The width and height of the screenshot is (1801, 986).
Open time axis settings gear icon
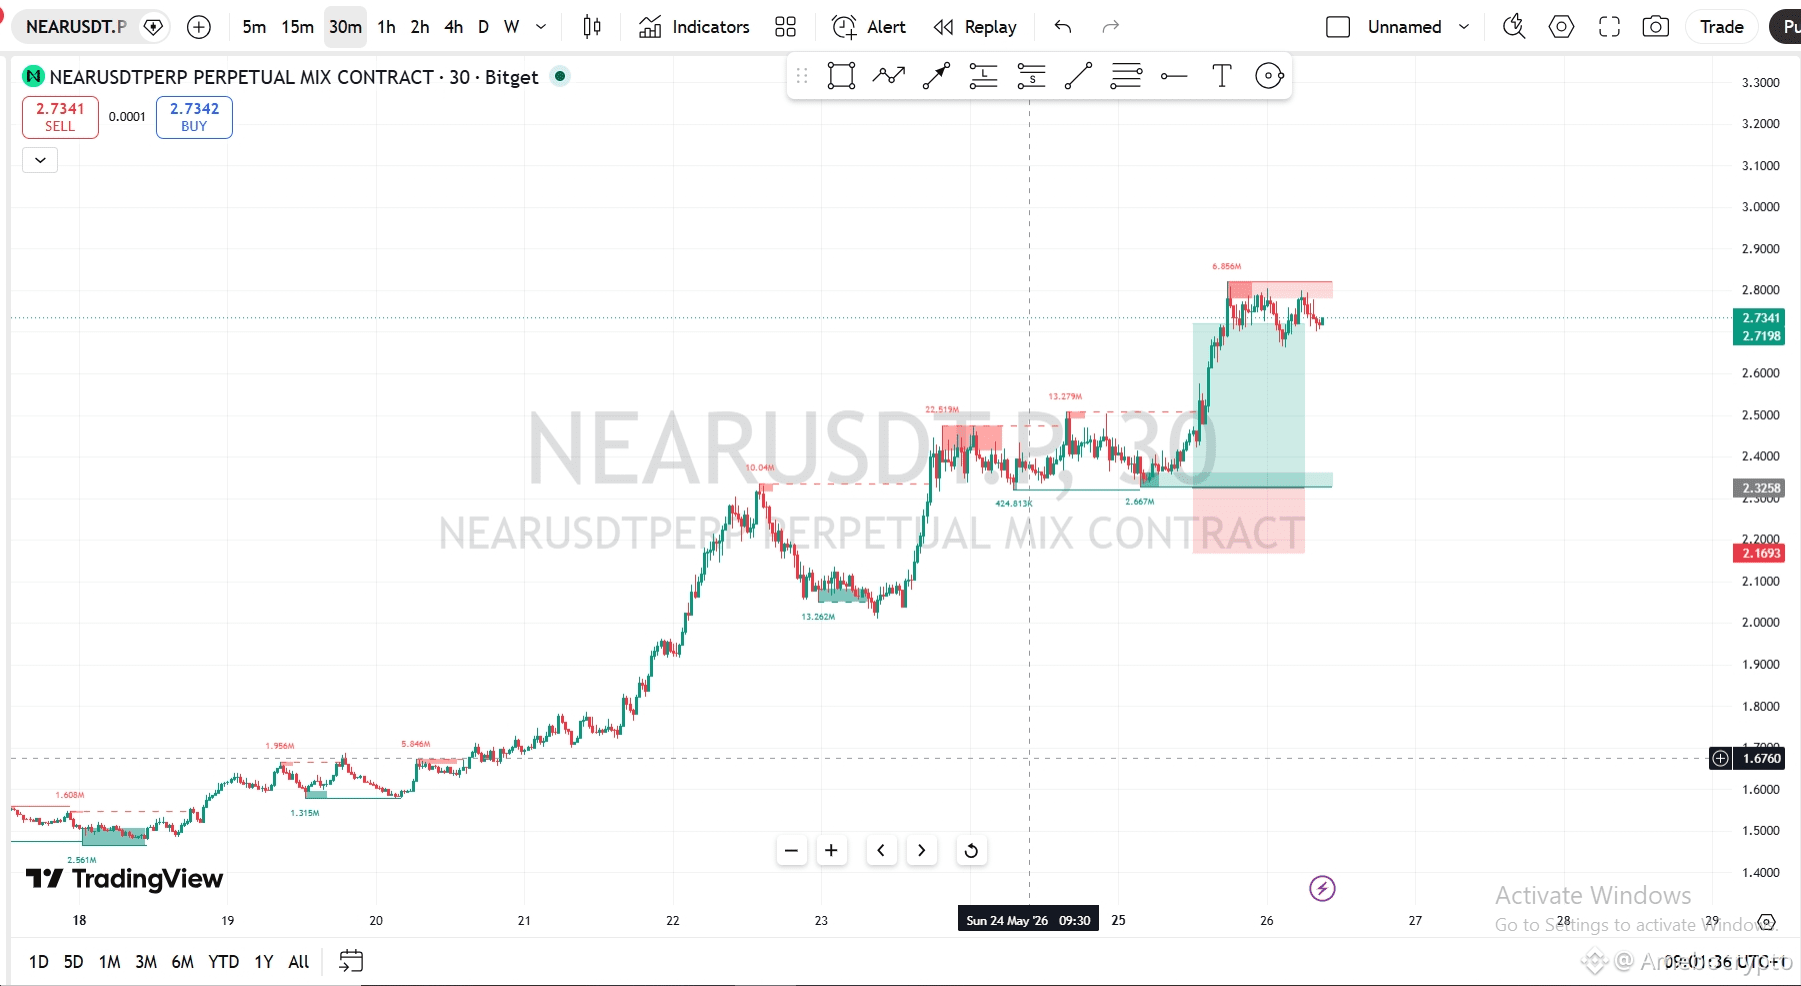click(1767, 921)
